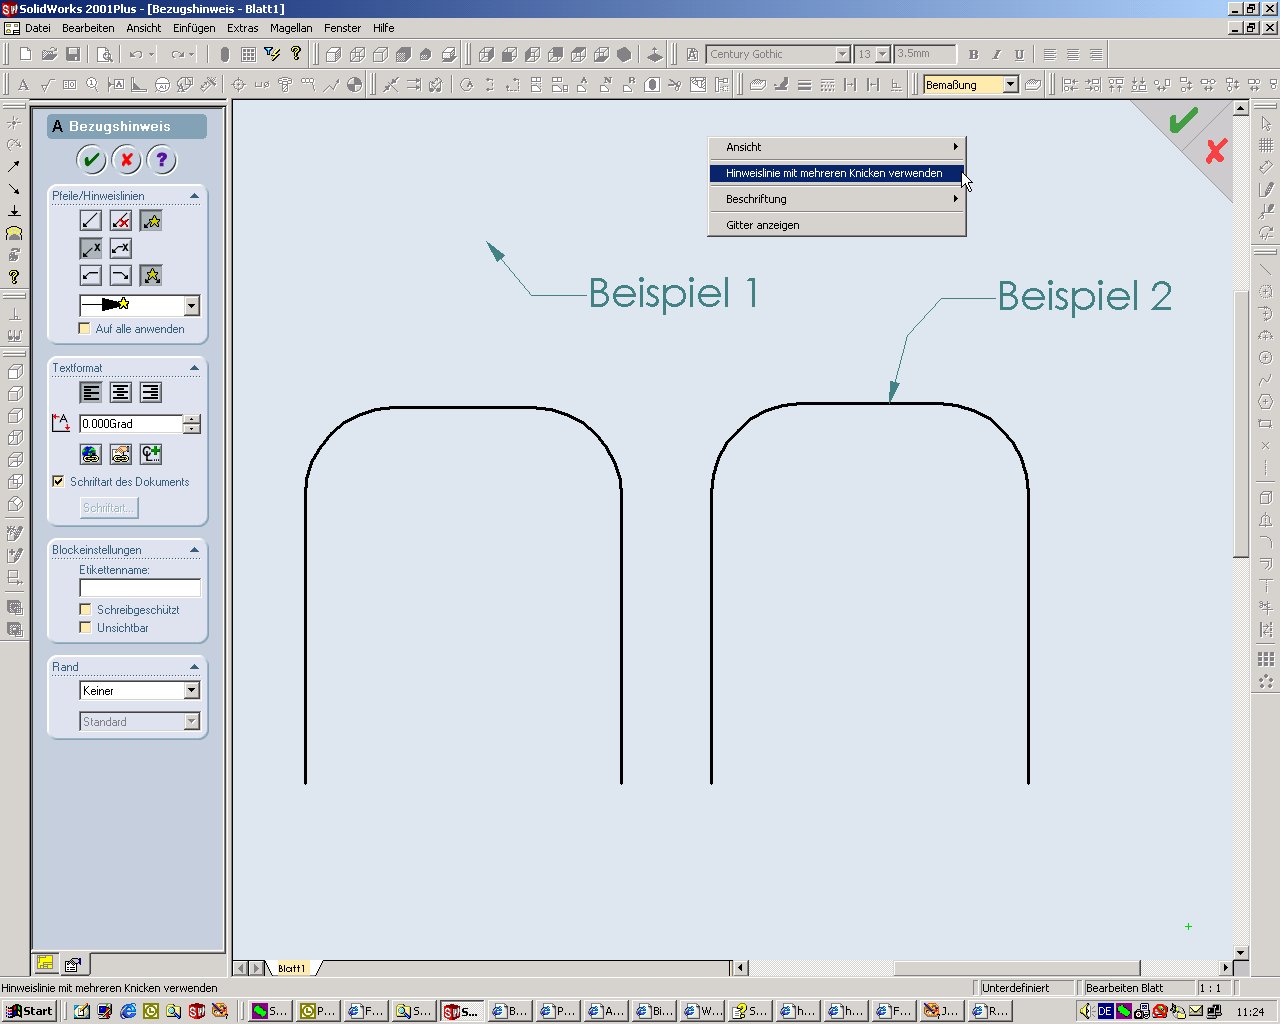
Task: Click the green OK checkmark in Bezugshinweis panel
Action: [x=91, y=160]
